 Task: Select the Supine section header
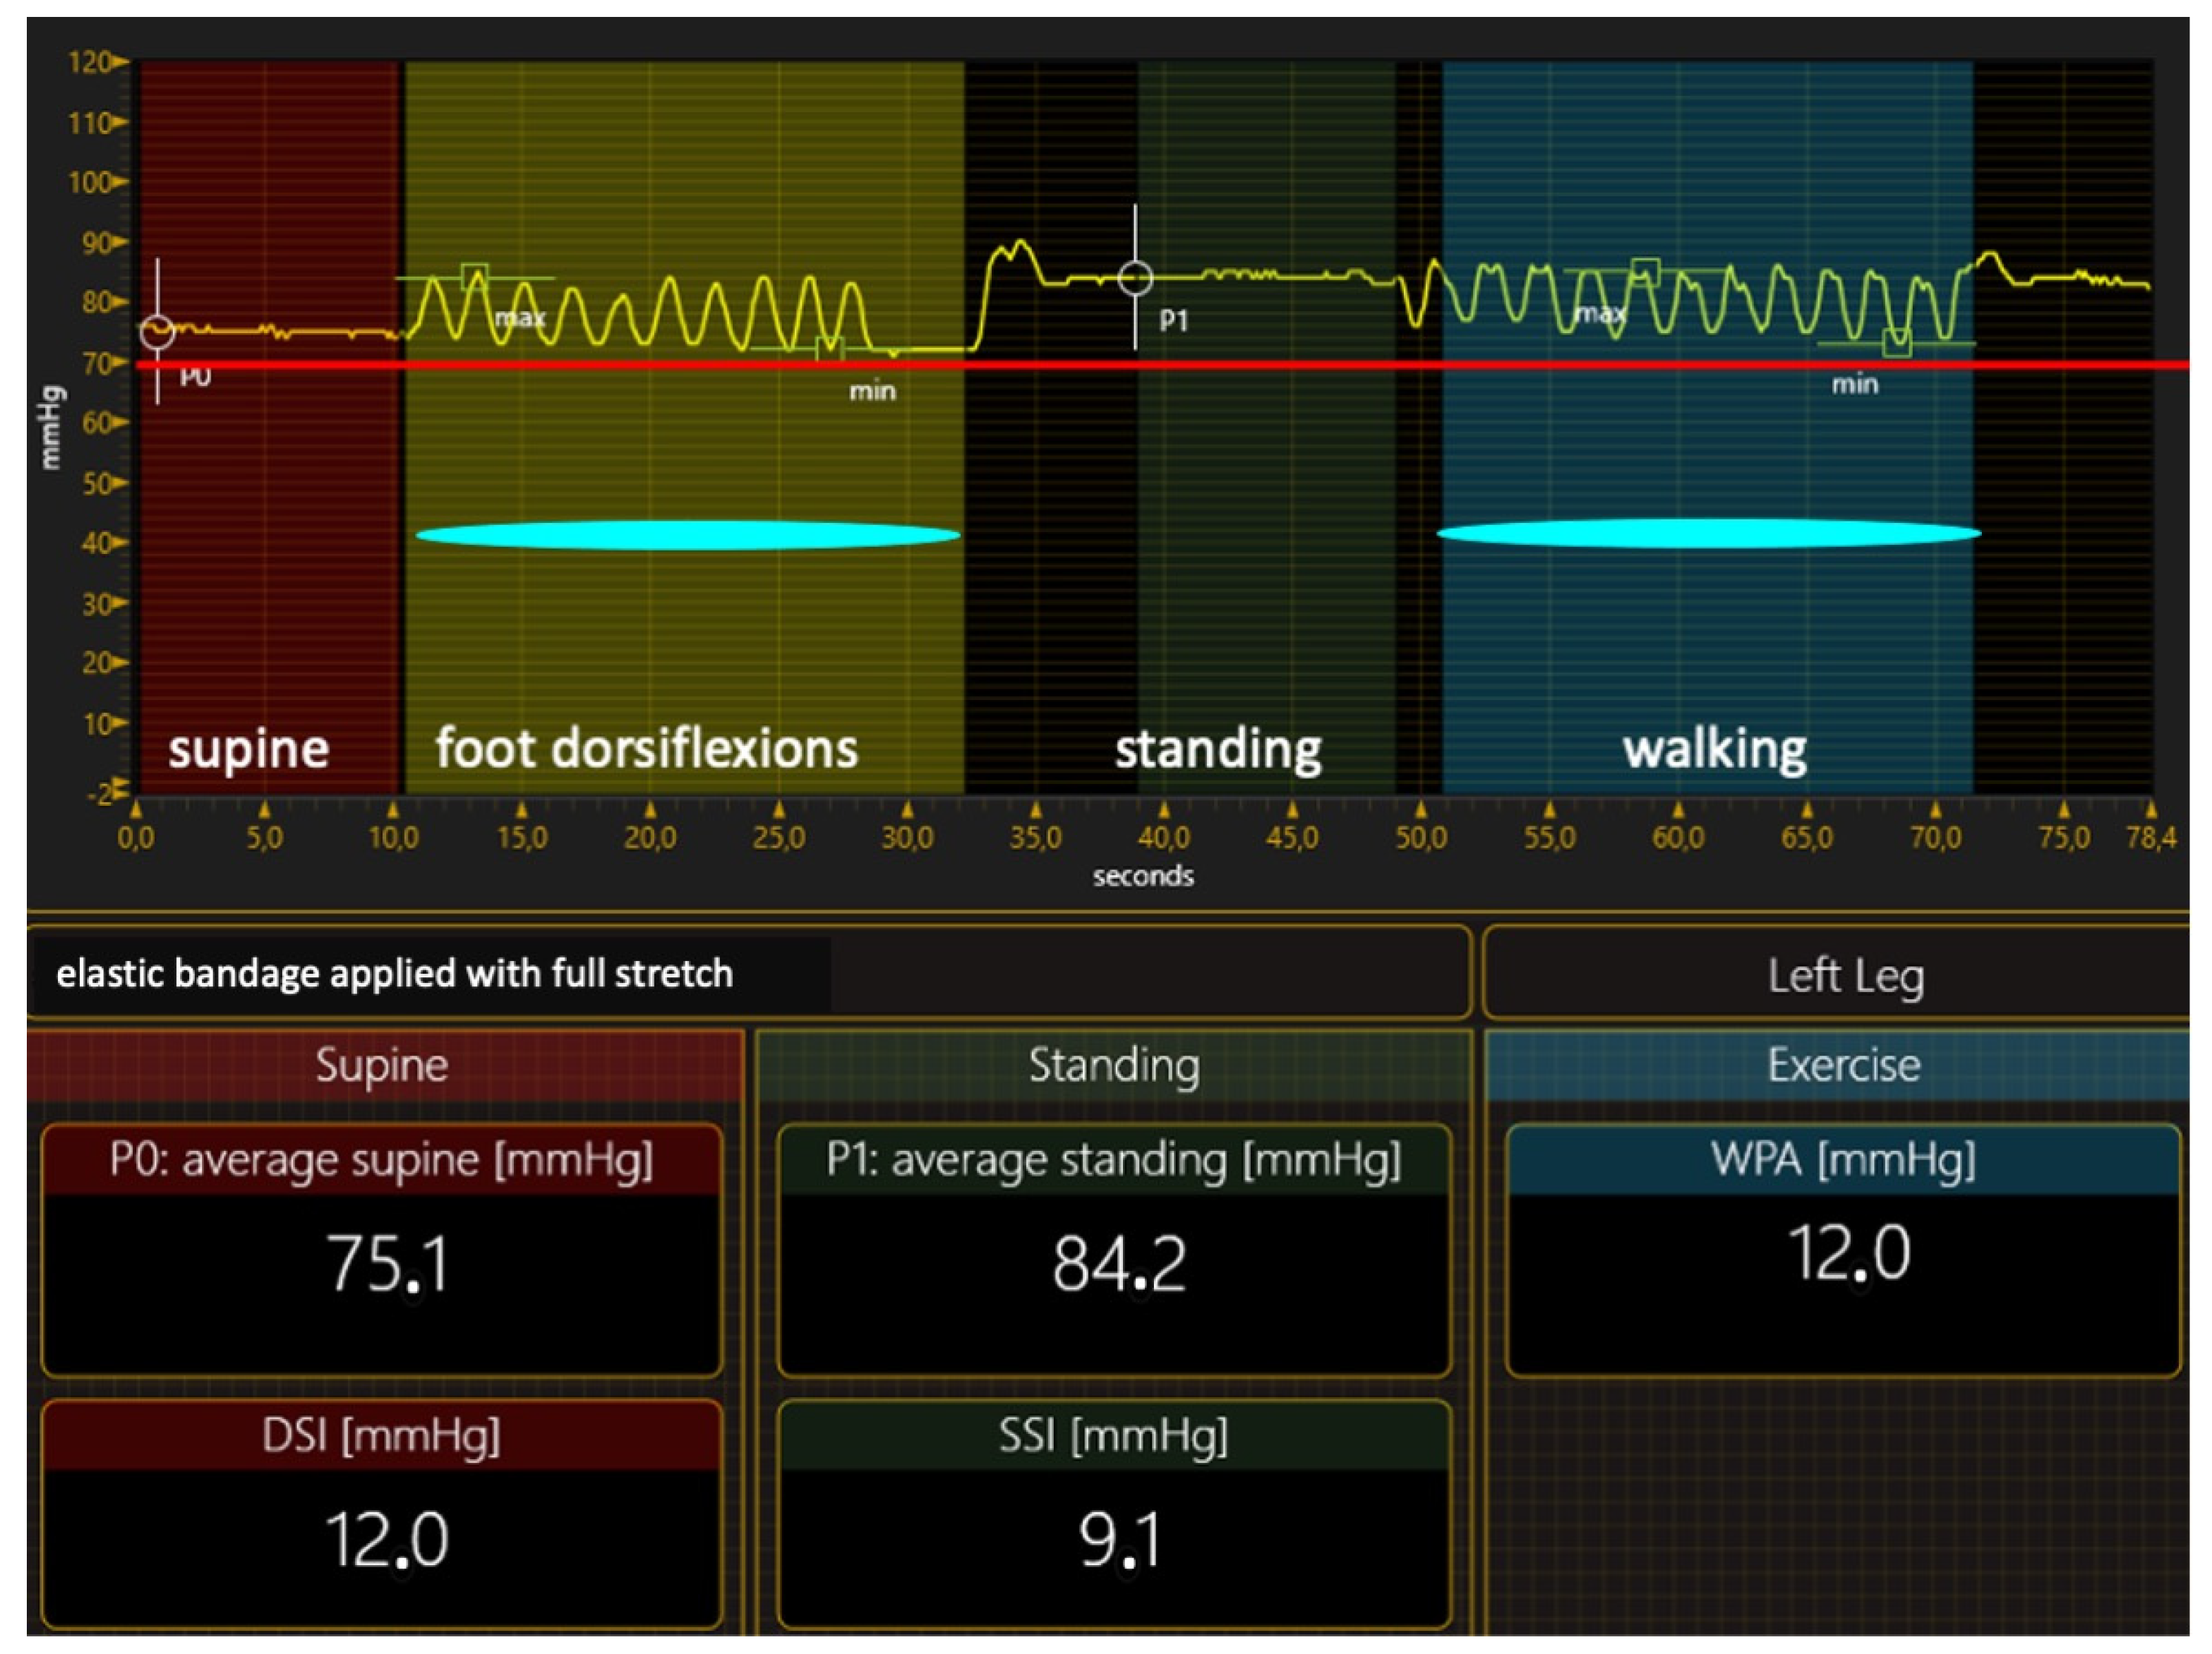pos(382,1065)
